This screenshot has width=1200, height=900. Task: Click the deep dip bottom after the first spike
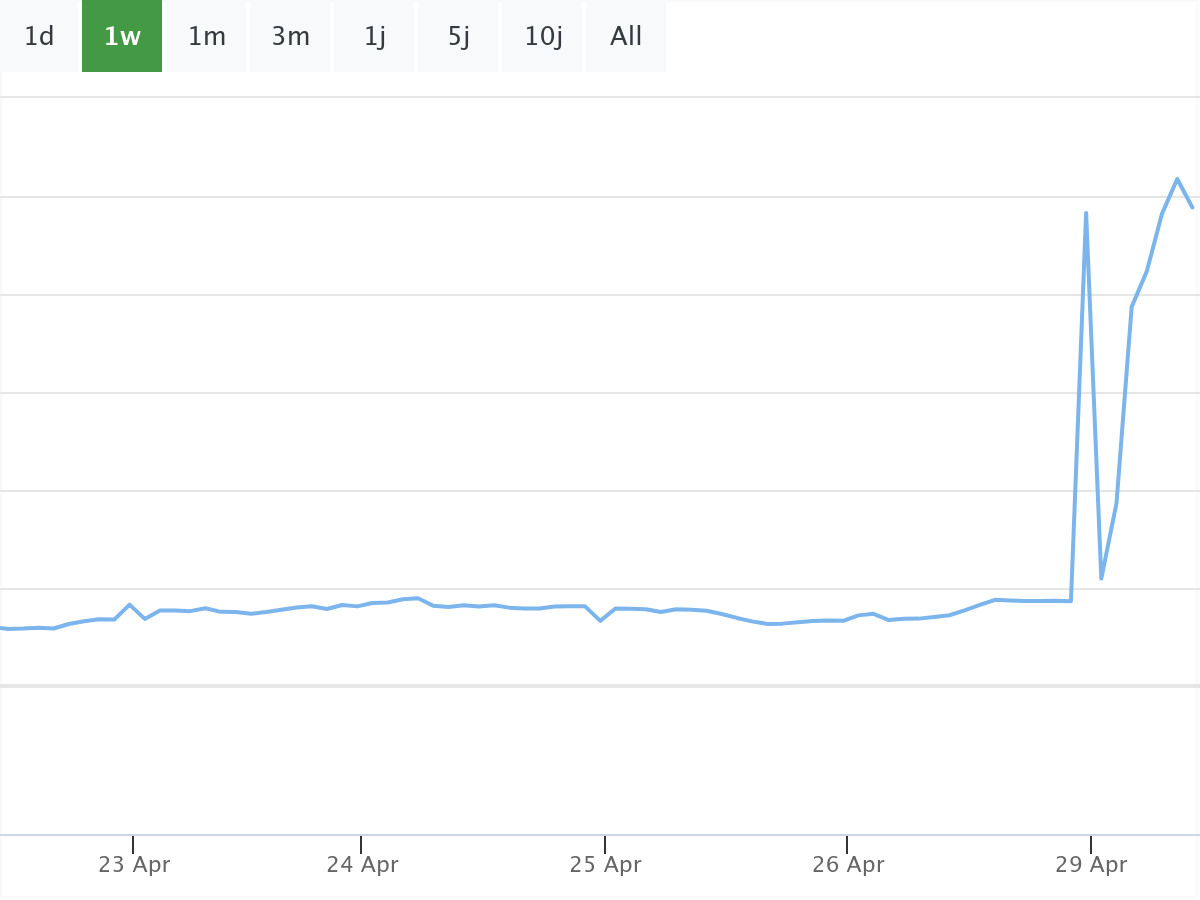[x=1101, y=578]
